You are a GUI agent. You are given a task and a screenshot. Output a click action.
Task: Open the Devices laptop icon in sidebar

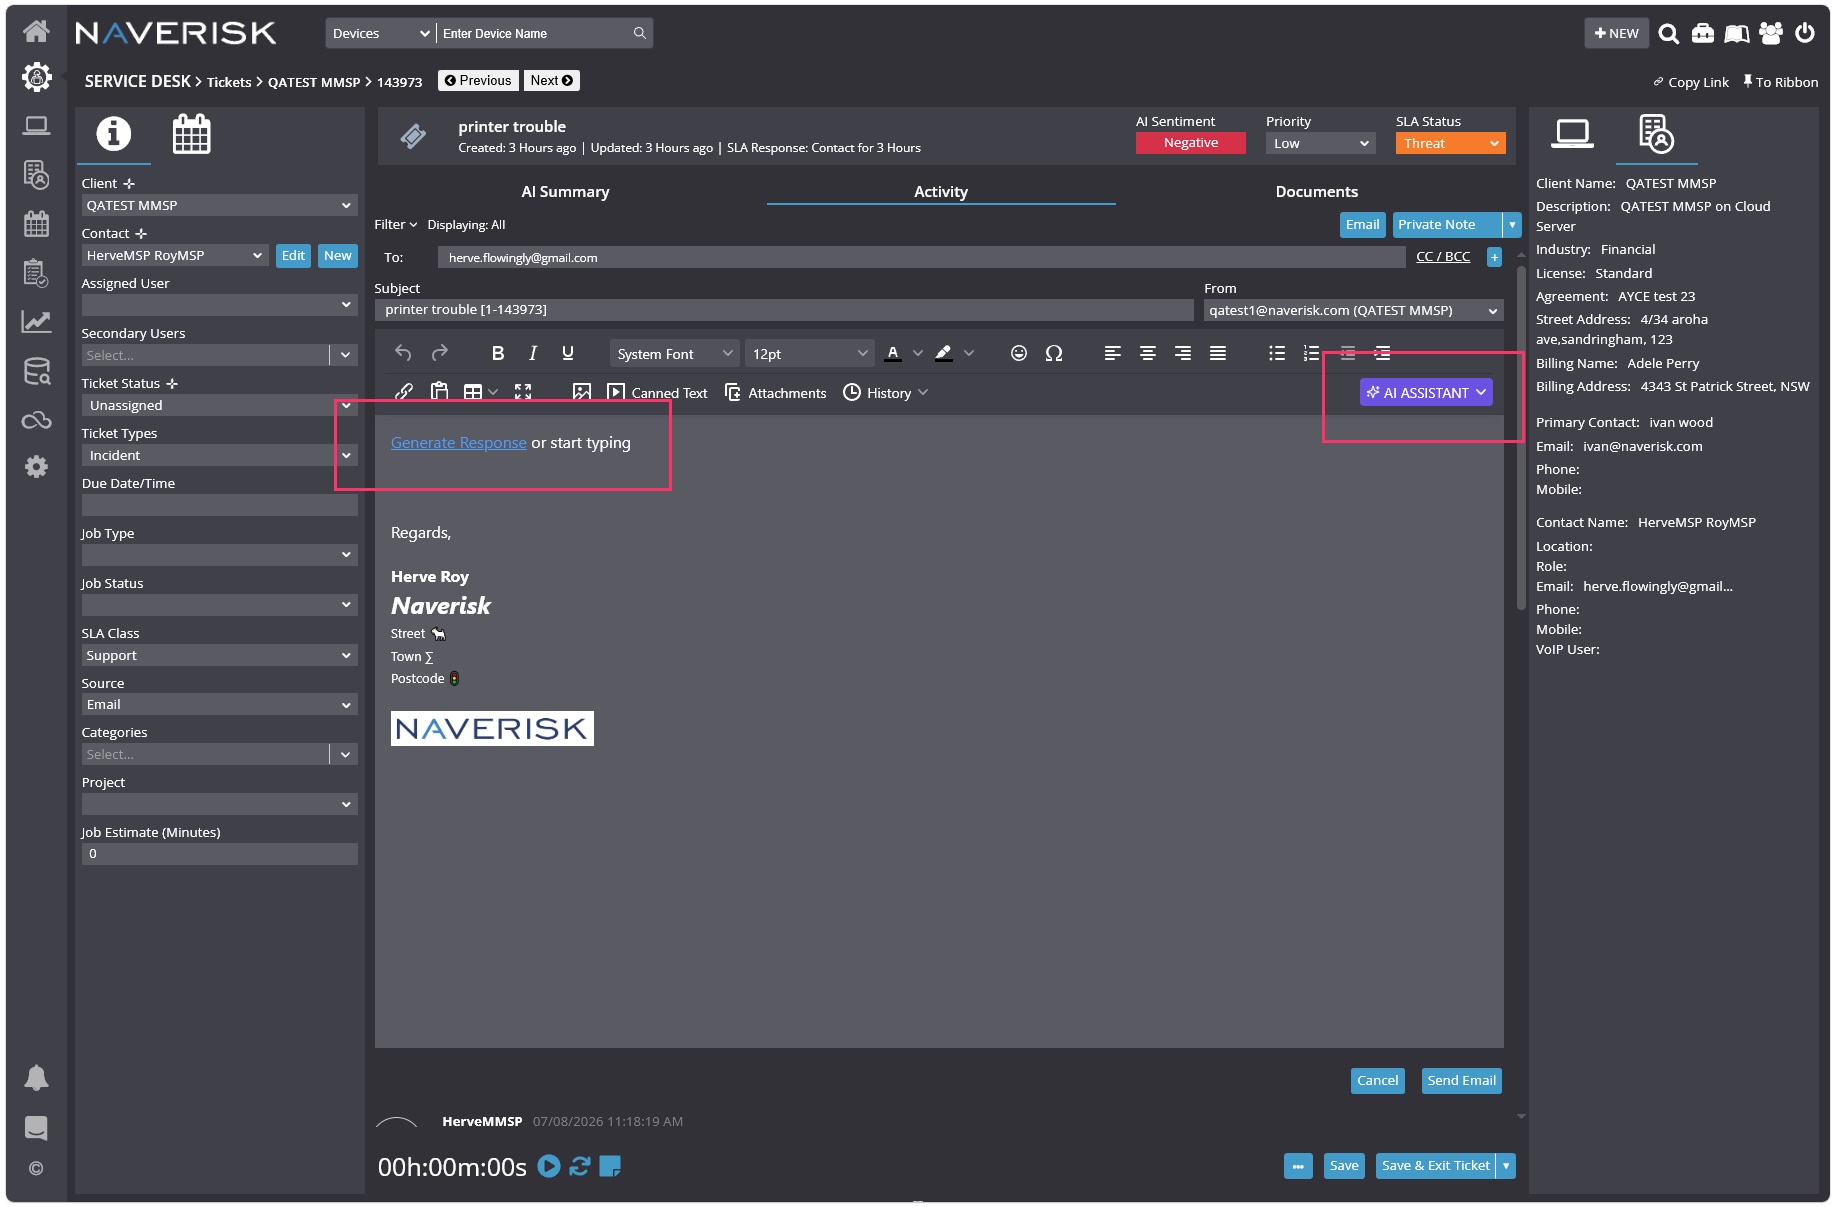tap(36, 126)
